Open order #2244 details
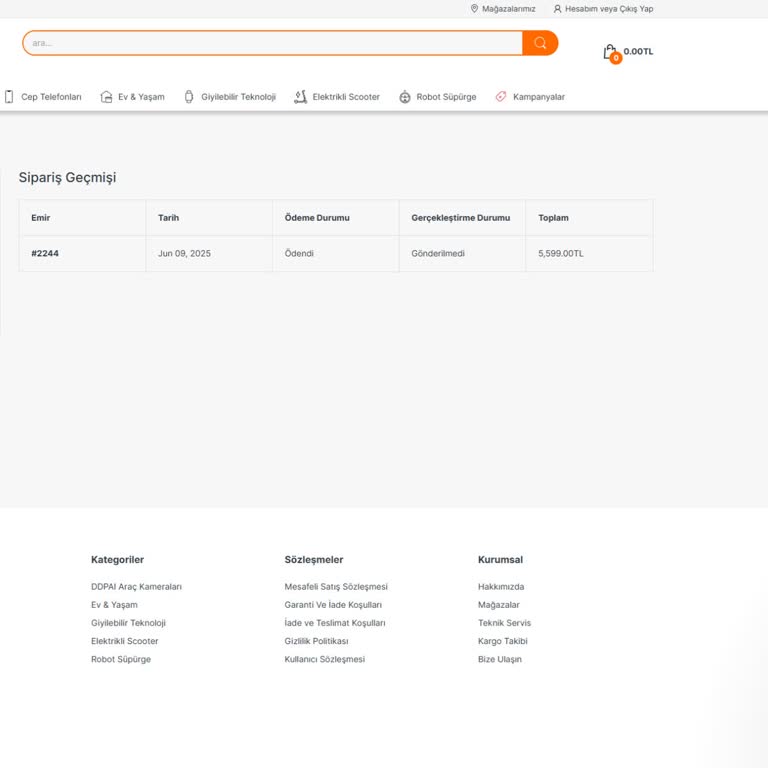The height and width of the screenshot is (768, 768). click(x=45, y=254)
